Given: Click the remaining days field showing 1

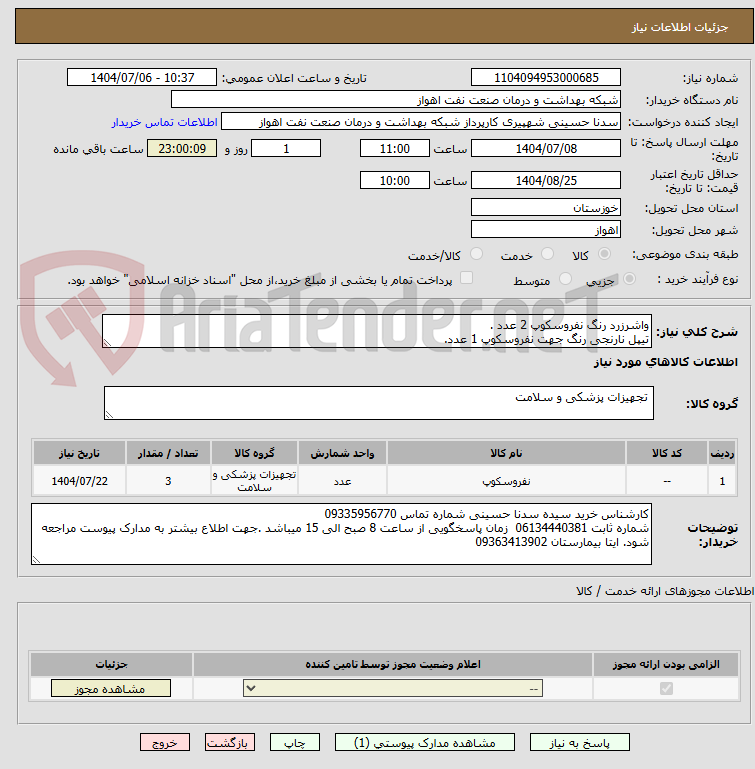Looking at the screenshot, I should pyautogui.click(x=286, y=149).
